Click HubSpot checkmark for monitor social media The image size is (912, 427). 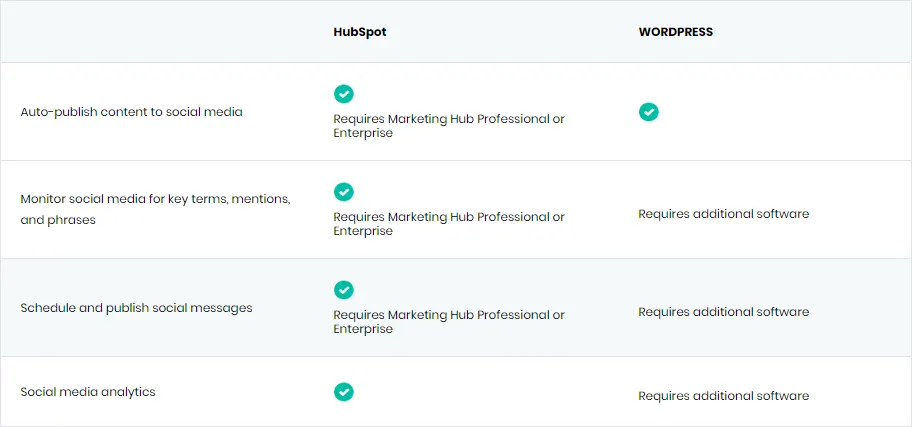(343, 191)
